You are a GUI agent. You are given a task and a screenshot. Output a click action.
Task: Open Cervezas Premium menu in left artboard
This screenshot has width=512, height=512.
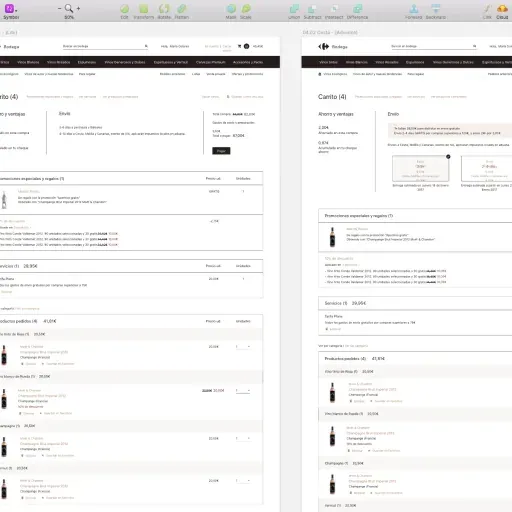coord(211,62)
